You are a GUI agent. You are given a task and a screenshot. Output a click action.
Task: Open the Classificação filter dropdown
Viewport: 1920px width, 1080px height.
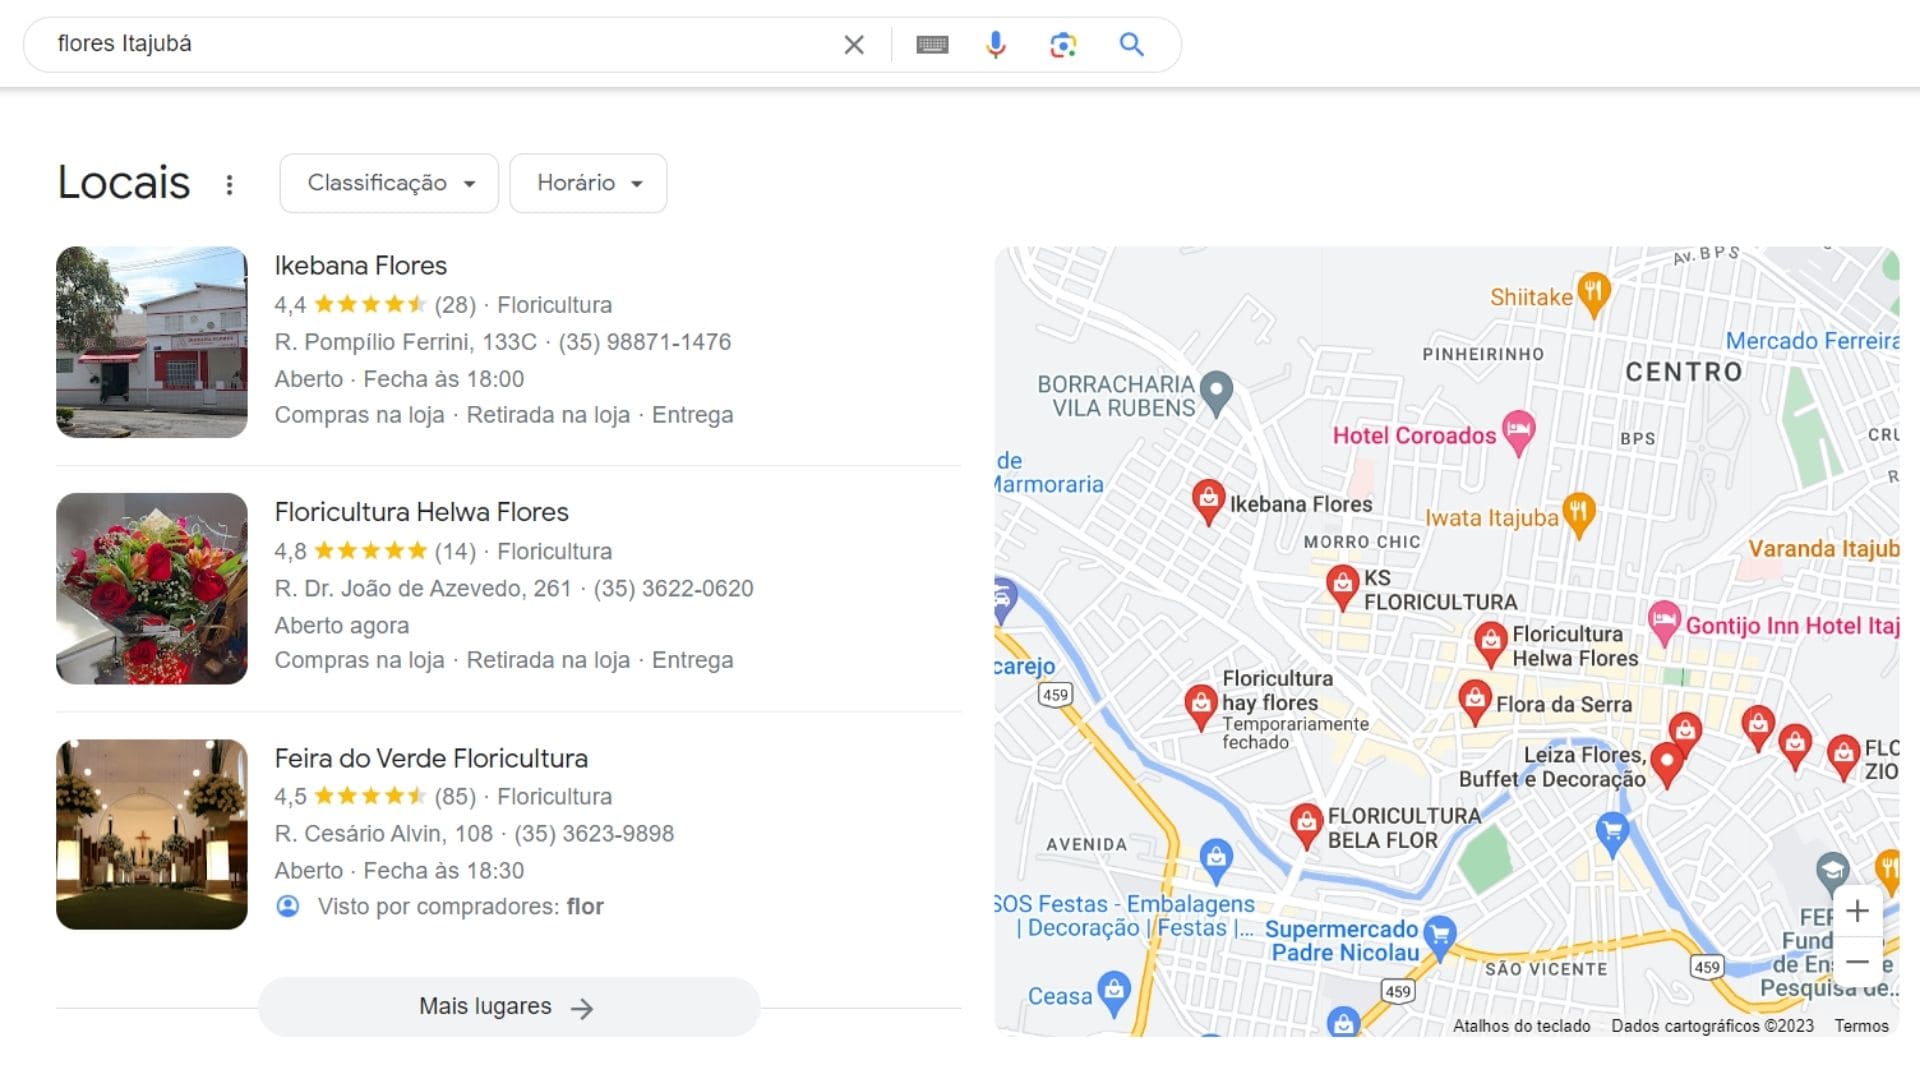(388, 183)
